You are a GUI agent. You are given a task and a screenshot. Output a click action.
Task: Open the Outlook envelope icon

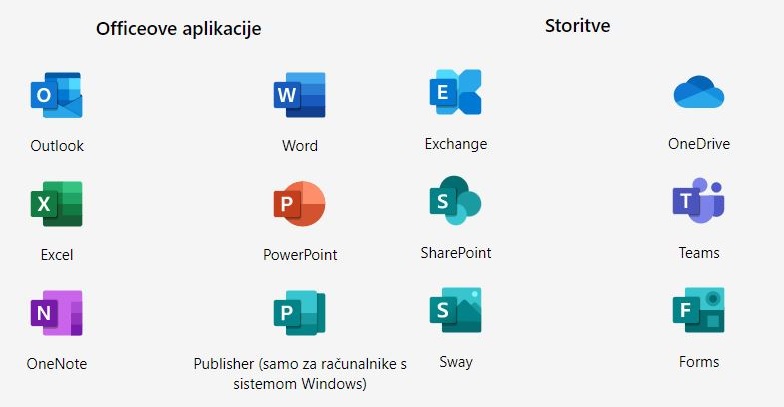(x=56, y=95)
